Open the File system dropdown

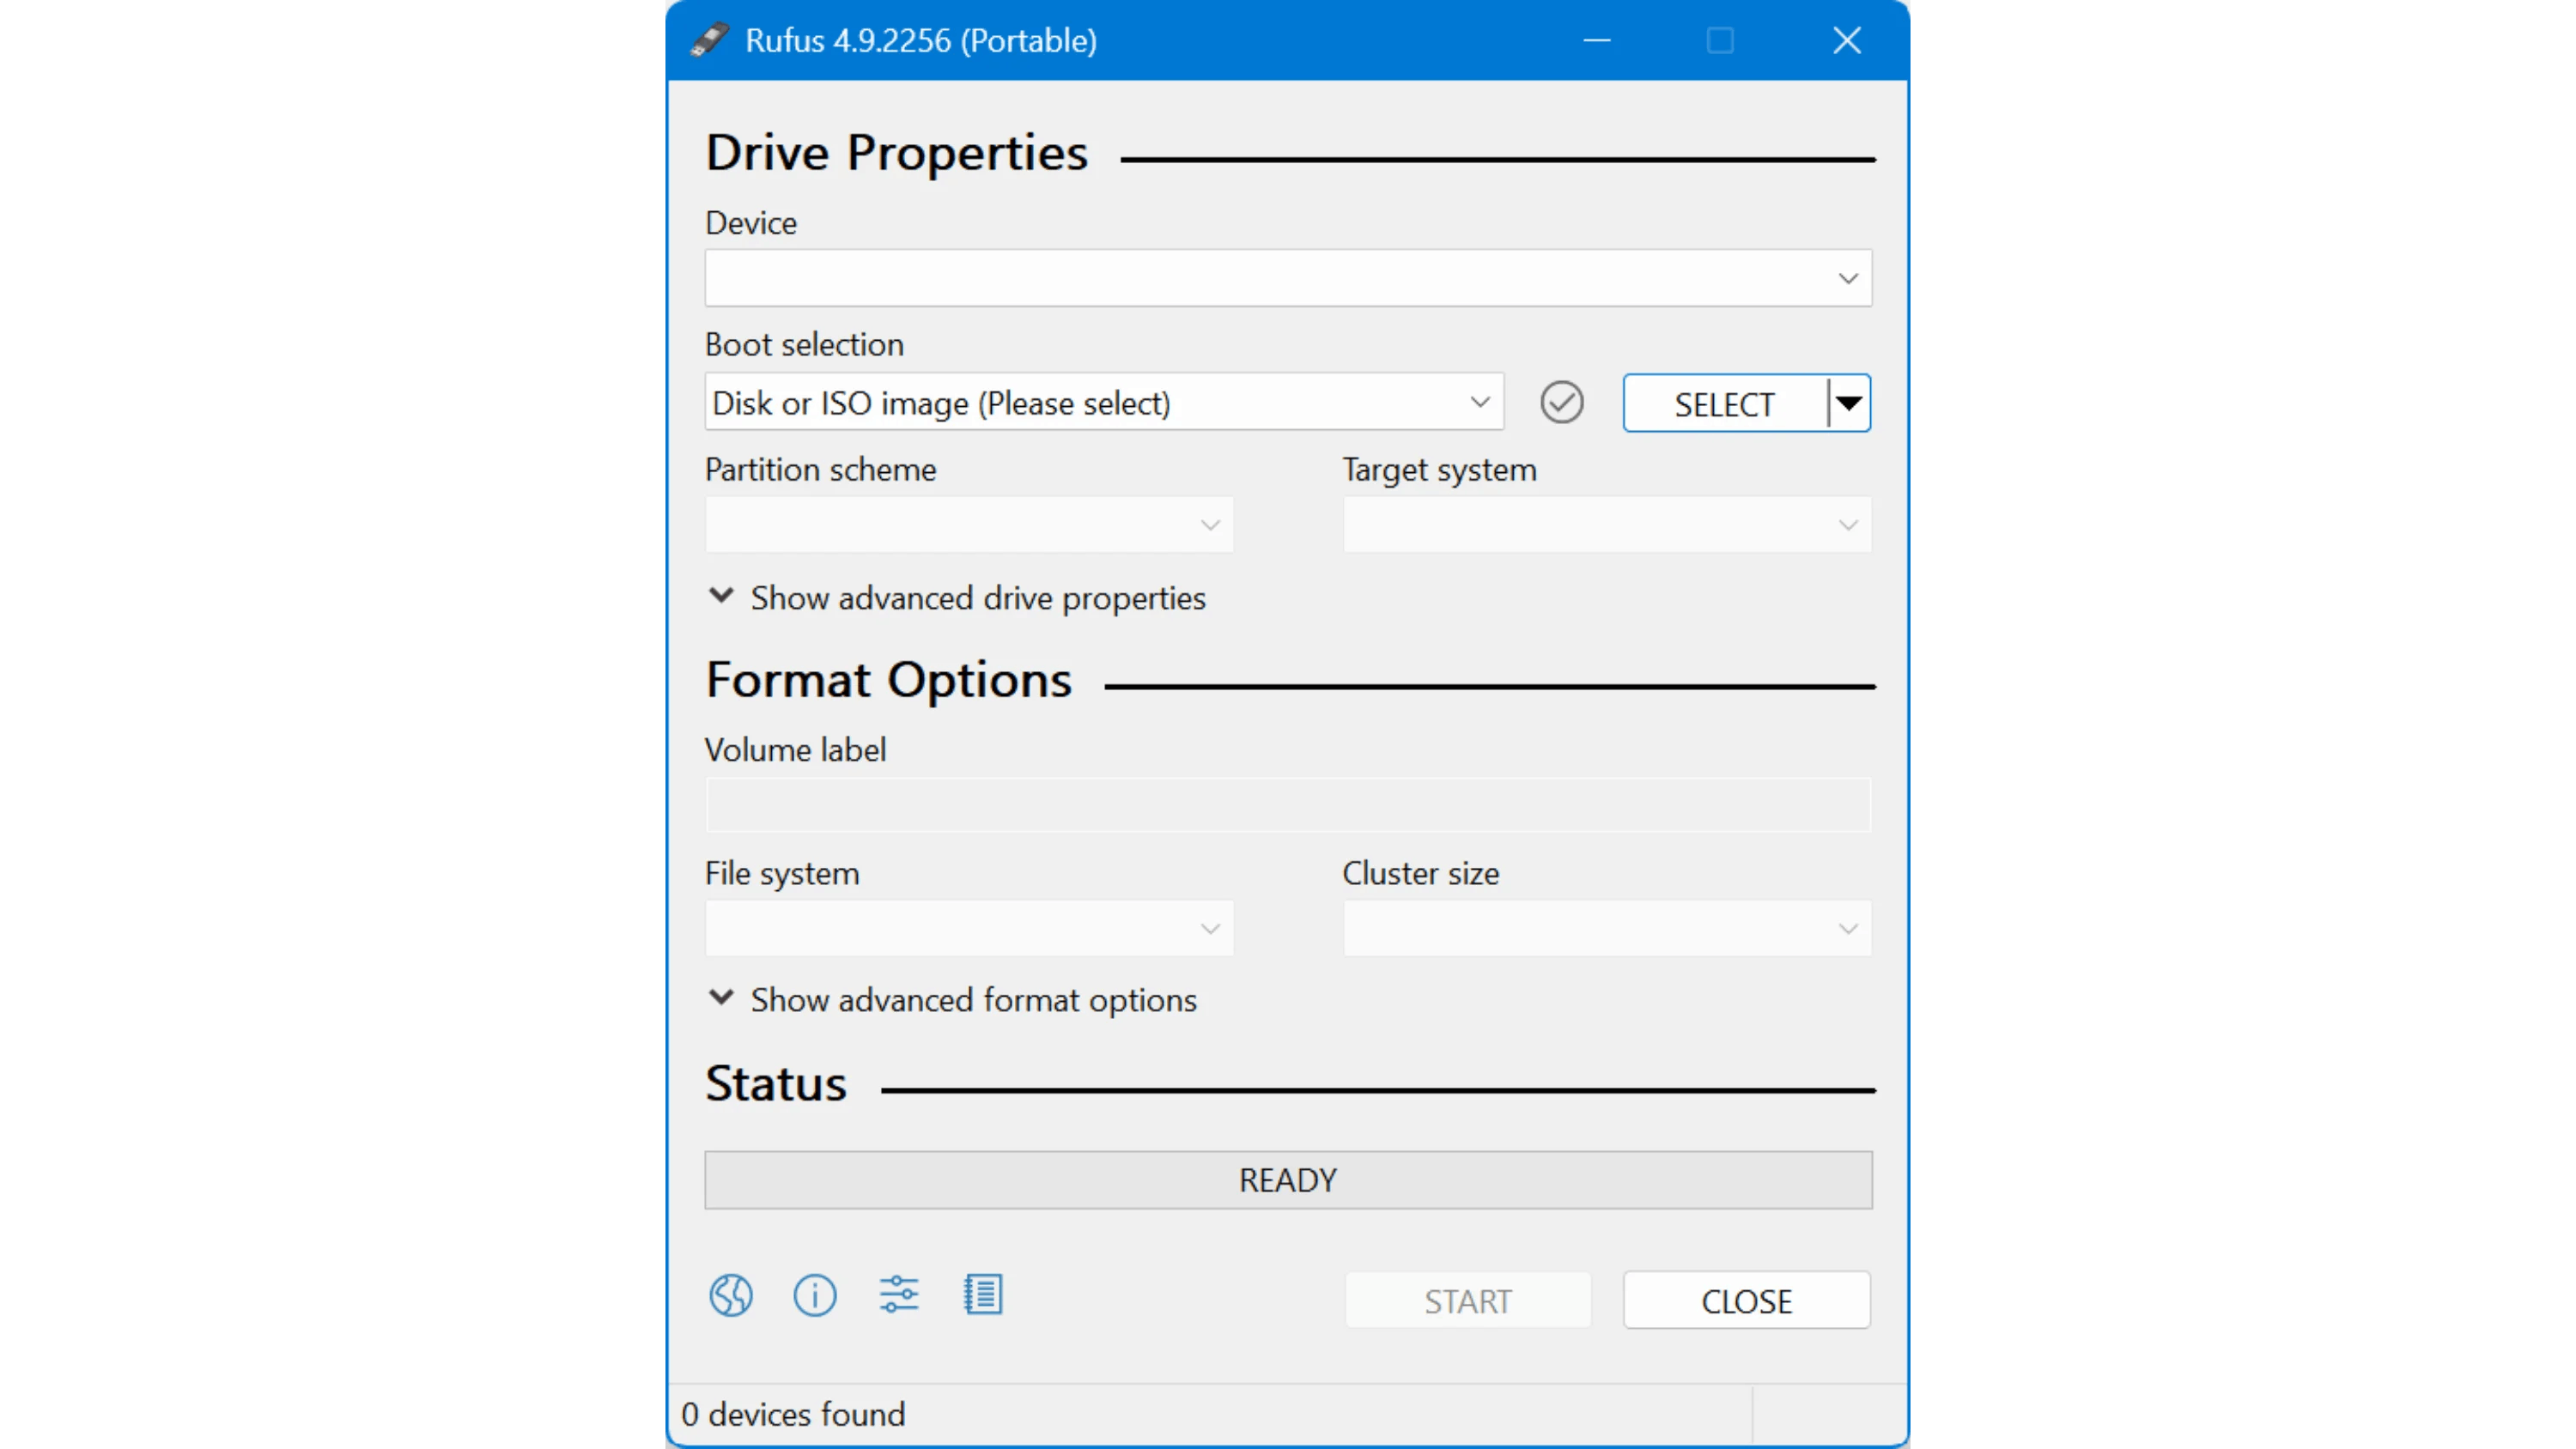pos(969,929)
